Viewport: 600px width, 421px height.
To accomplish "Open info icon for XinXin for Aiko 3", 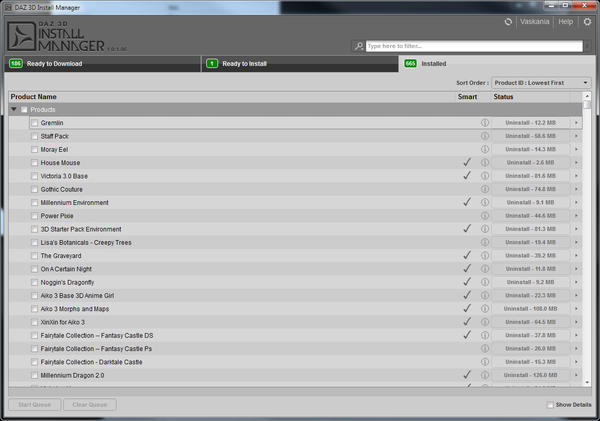I will pos(485,322).
